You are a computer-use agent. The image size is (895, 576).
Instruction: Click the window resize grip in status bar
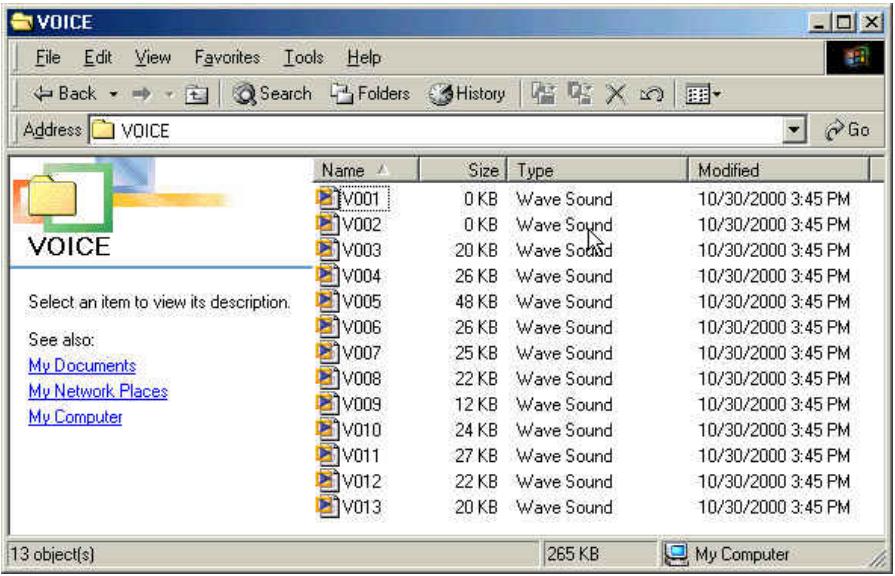877,559
